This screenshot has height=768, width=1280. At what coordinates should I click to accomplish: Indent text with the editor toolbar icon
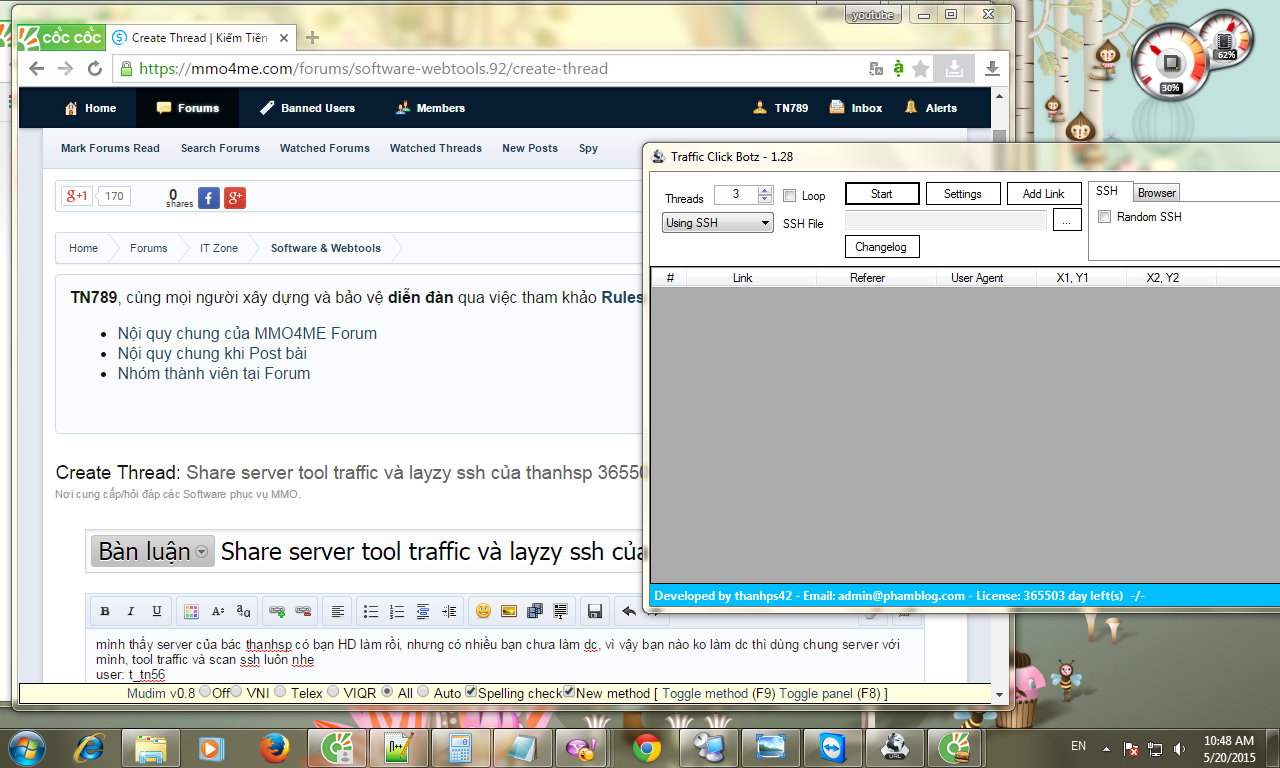(x=449, y=611)
